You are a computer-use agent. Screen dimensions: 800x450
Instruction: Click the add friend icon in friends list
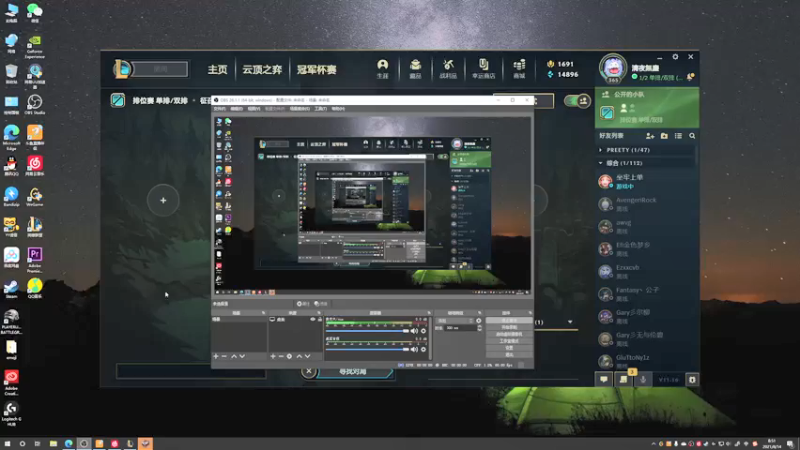[650, 136]
